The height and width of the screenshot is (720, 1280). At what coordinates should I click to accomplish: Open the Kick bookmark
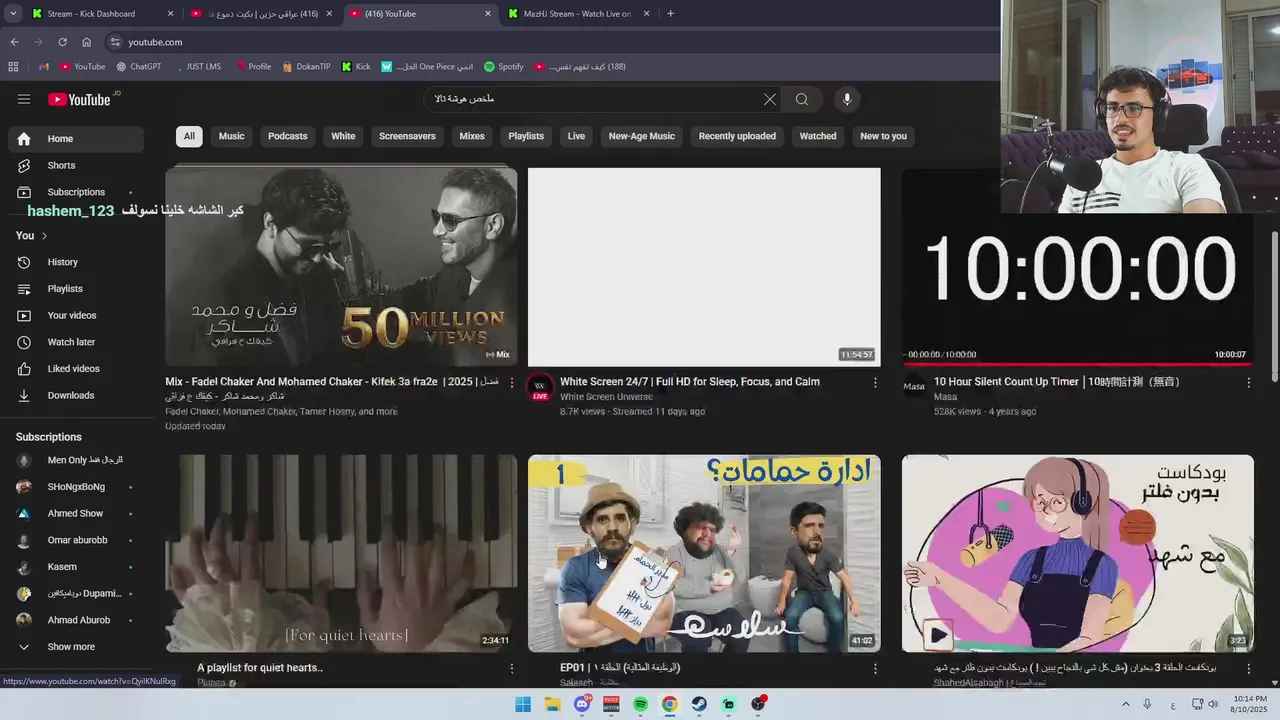point(356,67)
